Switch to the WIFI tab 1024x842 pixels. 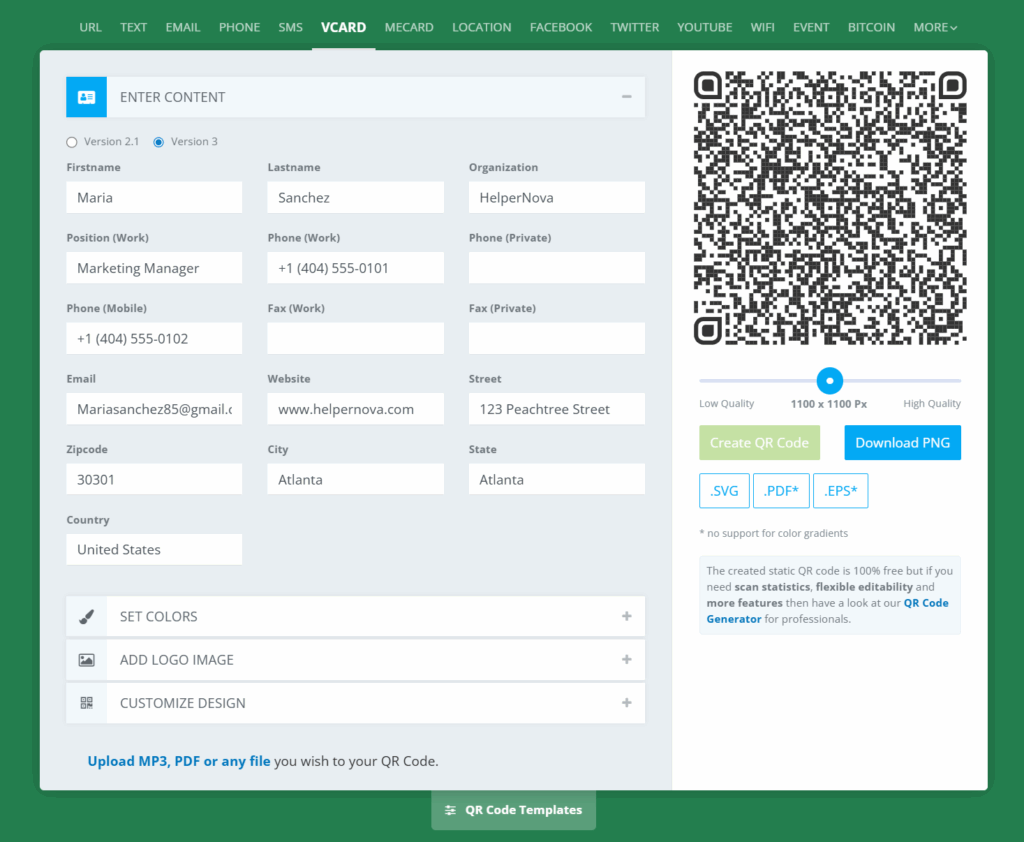point(762,27)
